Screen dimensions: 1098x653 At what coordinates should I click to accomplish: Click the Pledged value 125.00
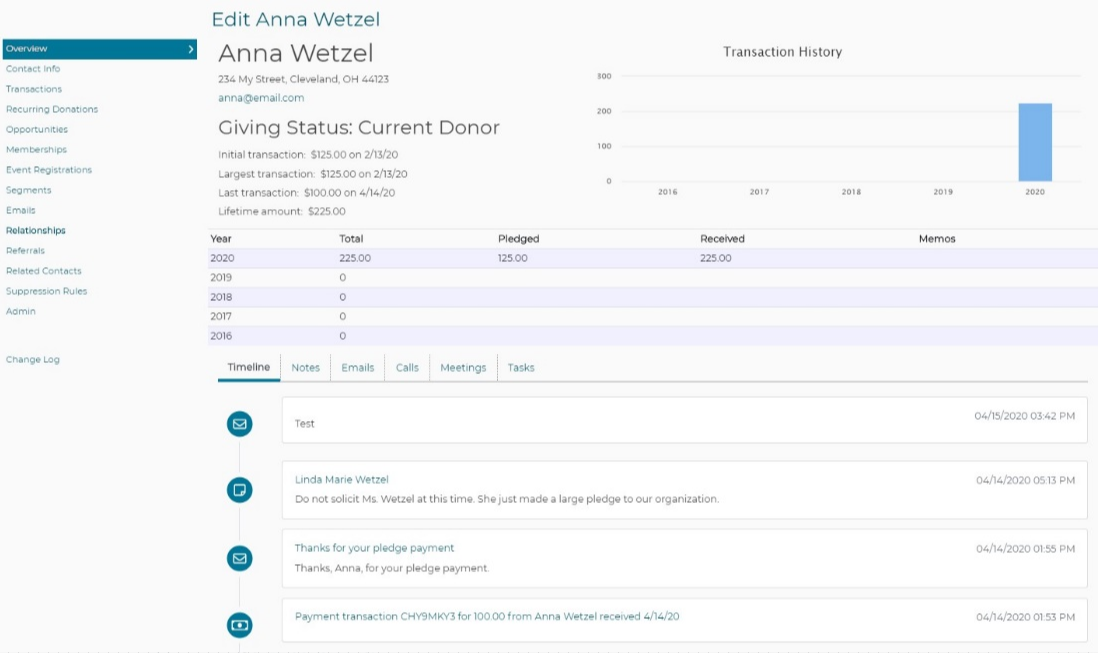(x=513, y=258)
